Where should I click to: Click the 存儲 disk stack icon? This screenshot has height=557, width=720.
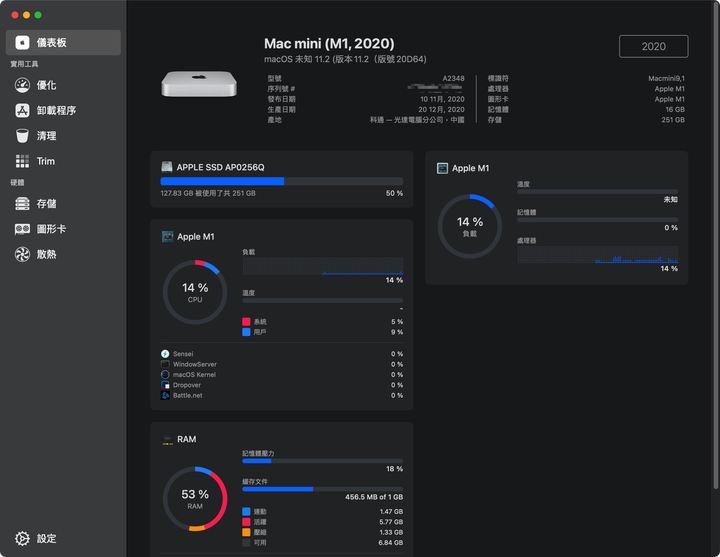(x=22, y=203)
